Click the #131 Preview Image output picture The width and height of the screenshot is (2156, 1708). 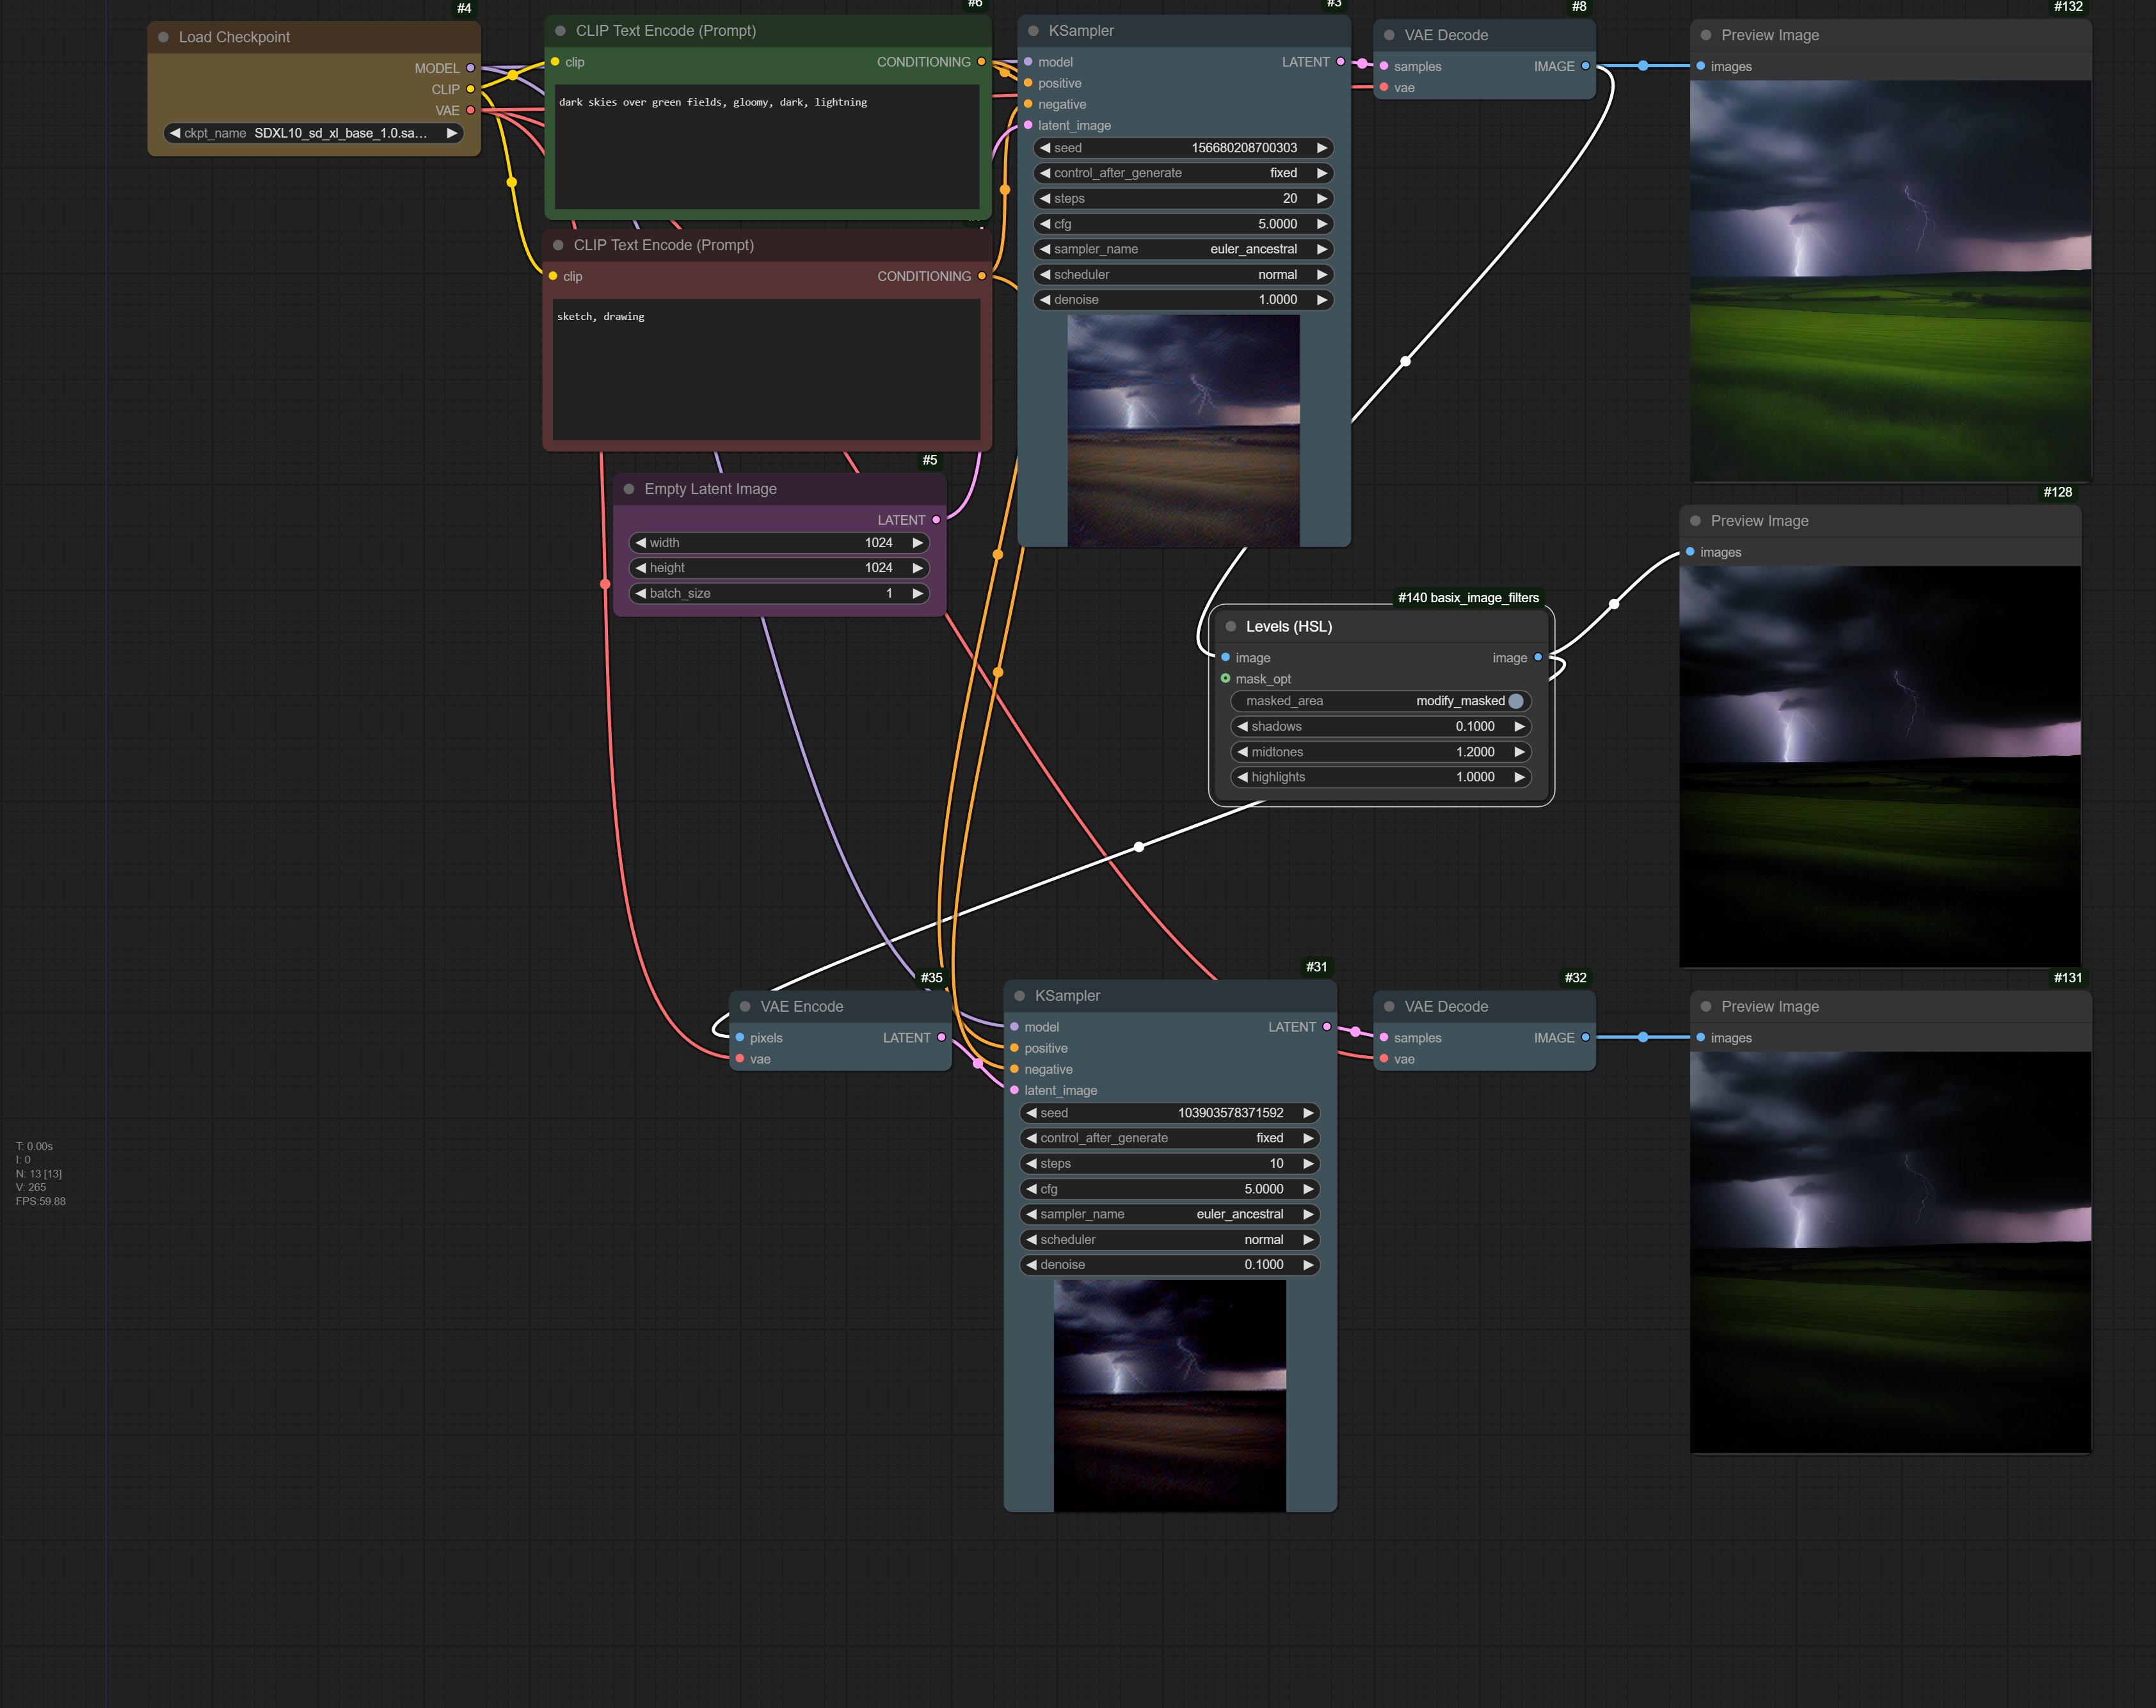[1890, 1252]
